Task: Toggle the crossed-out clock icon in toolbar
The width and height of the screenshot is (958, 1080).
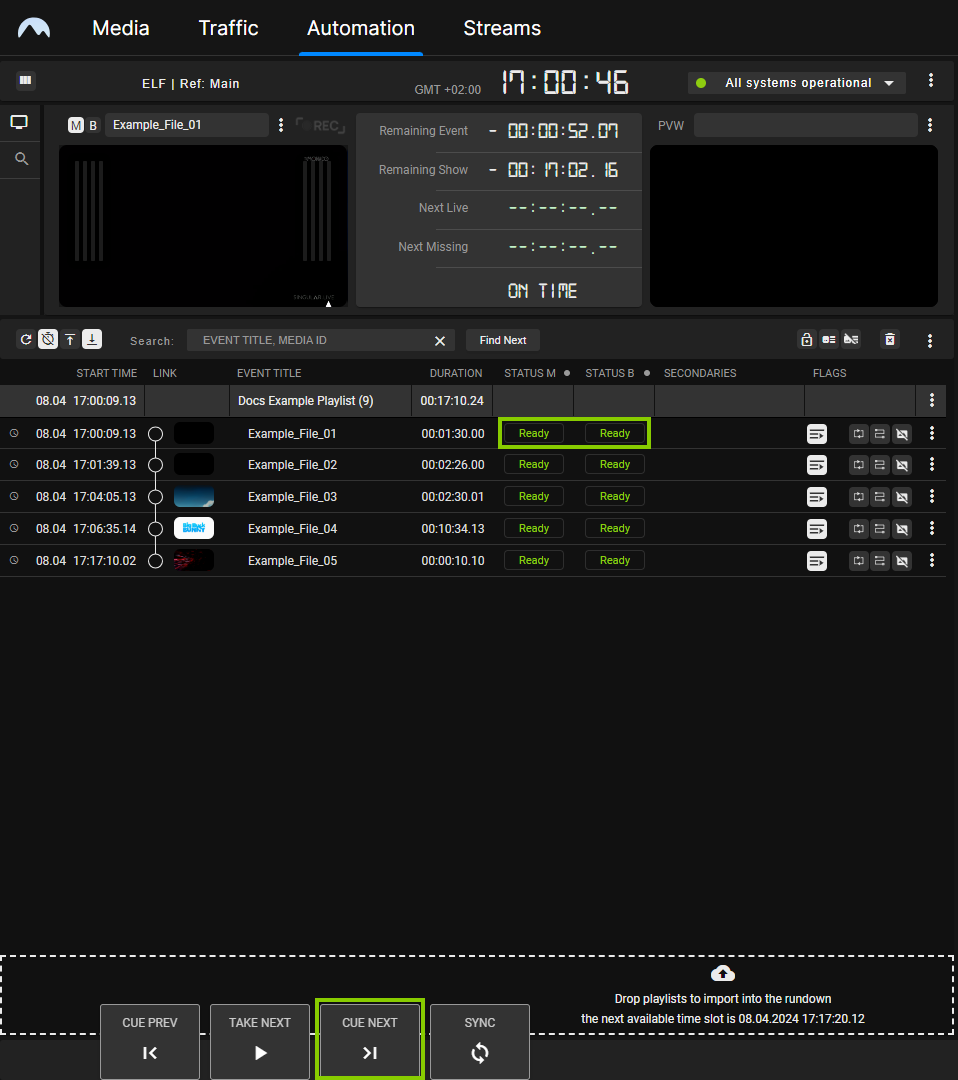Action: (x=48, y=340)
